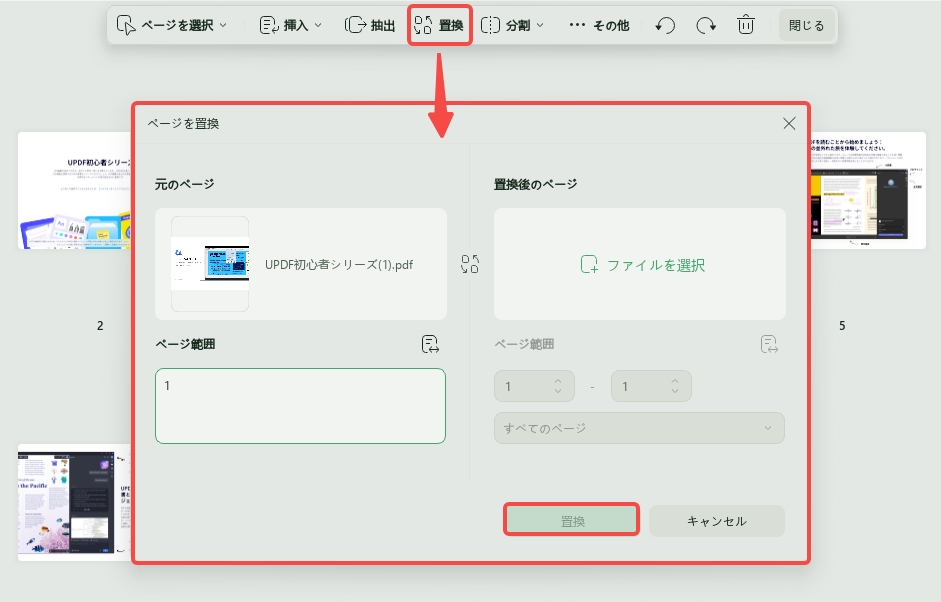Click the start page number field
941x602 pixels.
(534, 387)
